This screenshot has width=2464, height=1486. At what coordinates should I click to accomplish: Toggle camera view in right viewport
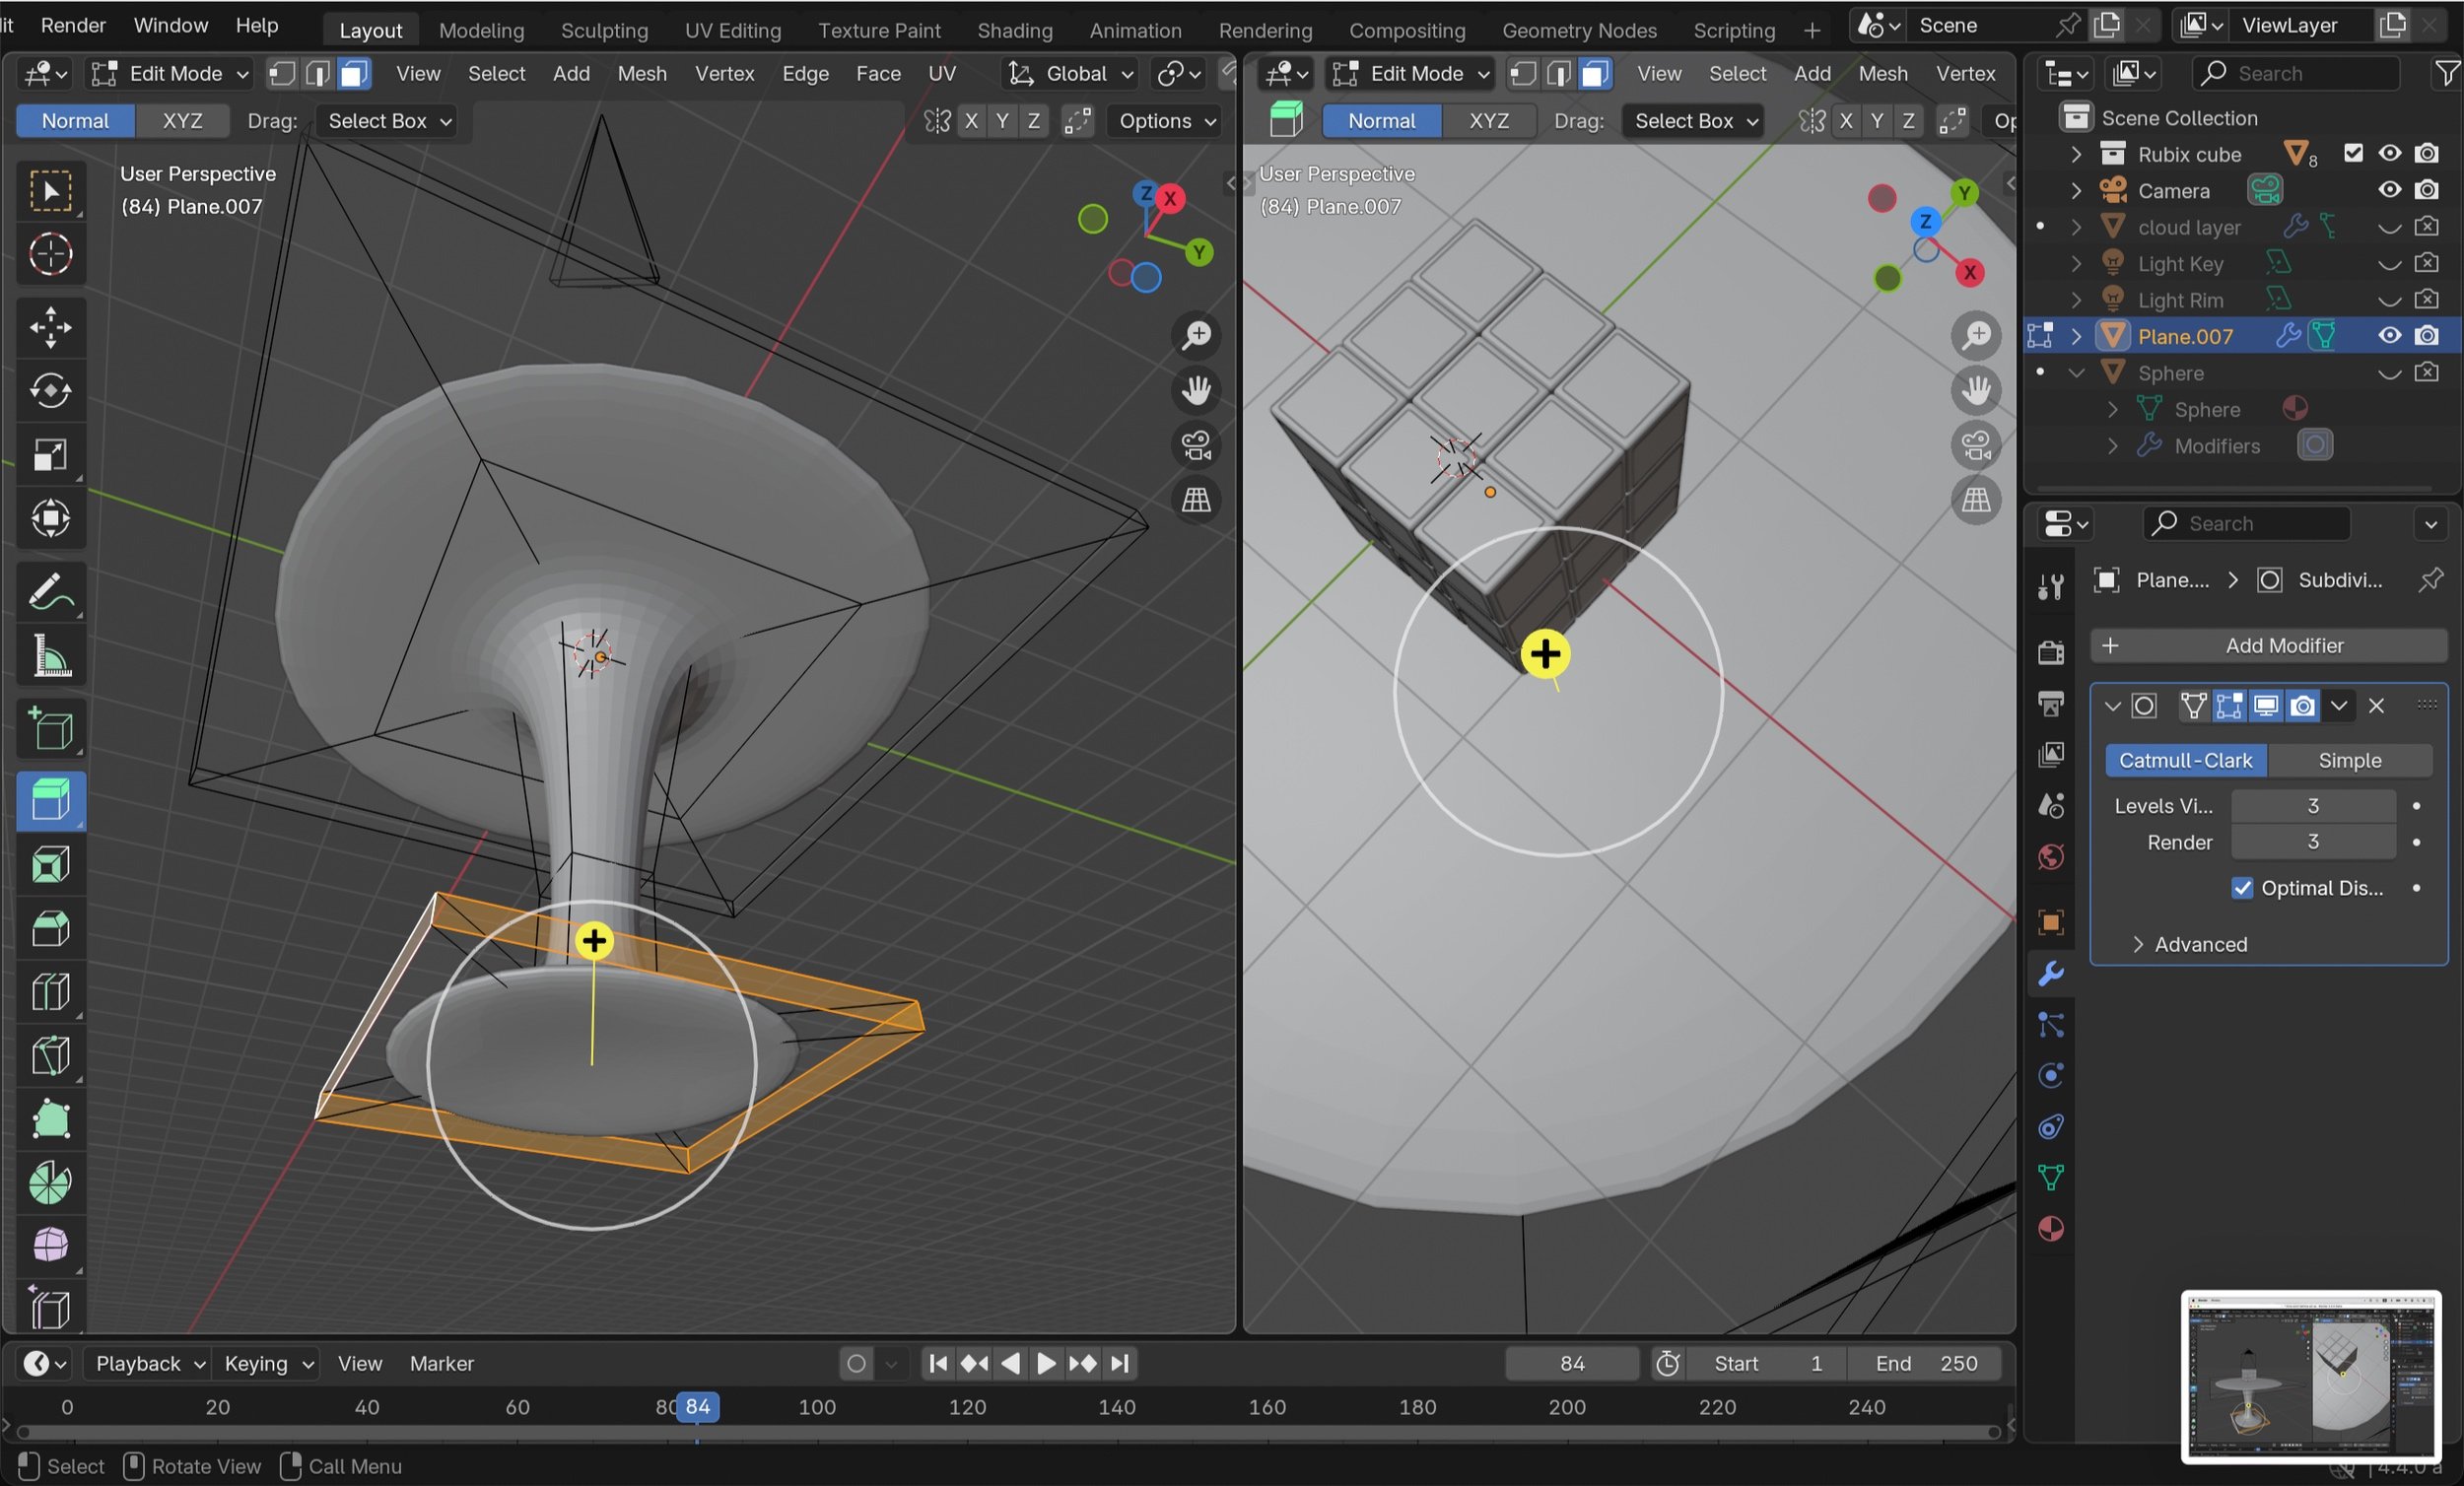pos(1976,445)
